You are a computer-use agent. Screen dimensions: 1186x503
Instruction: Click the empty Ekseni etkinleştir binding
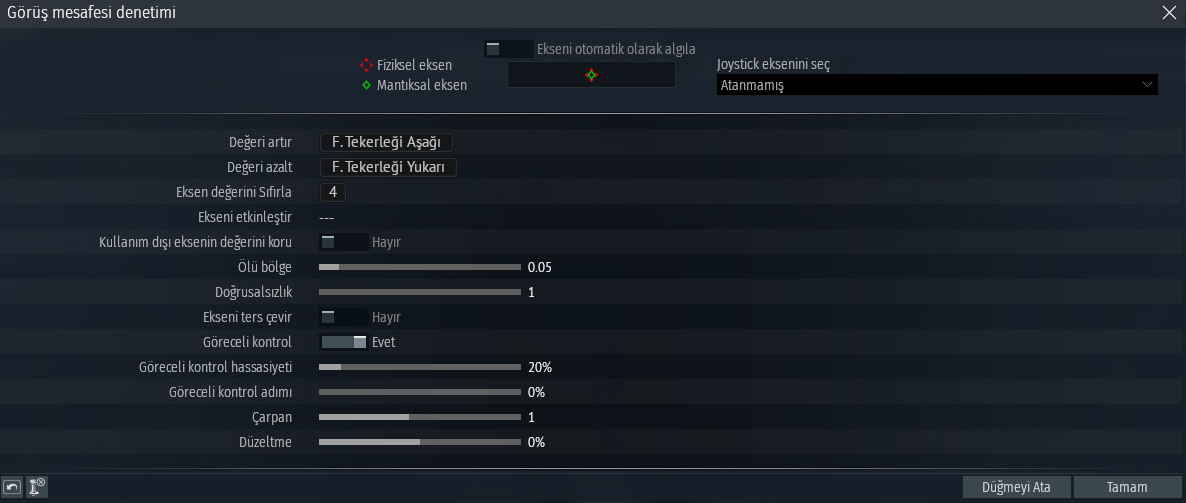[326, 217]
